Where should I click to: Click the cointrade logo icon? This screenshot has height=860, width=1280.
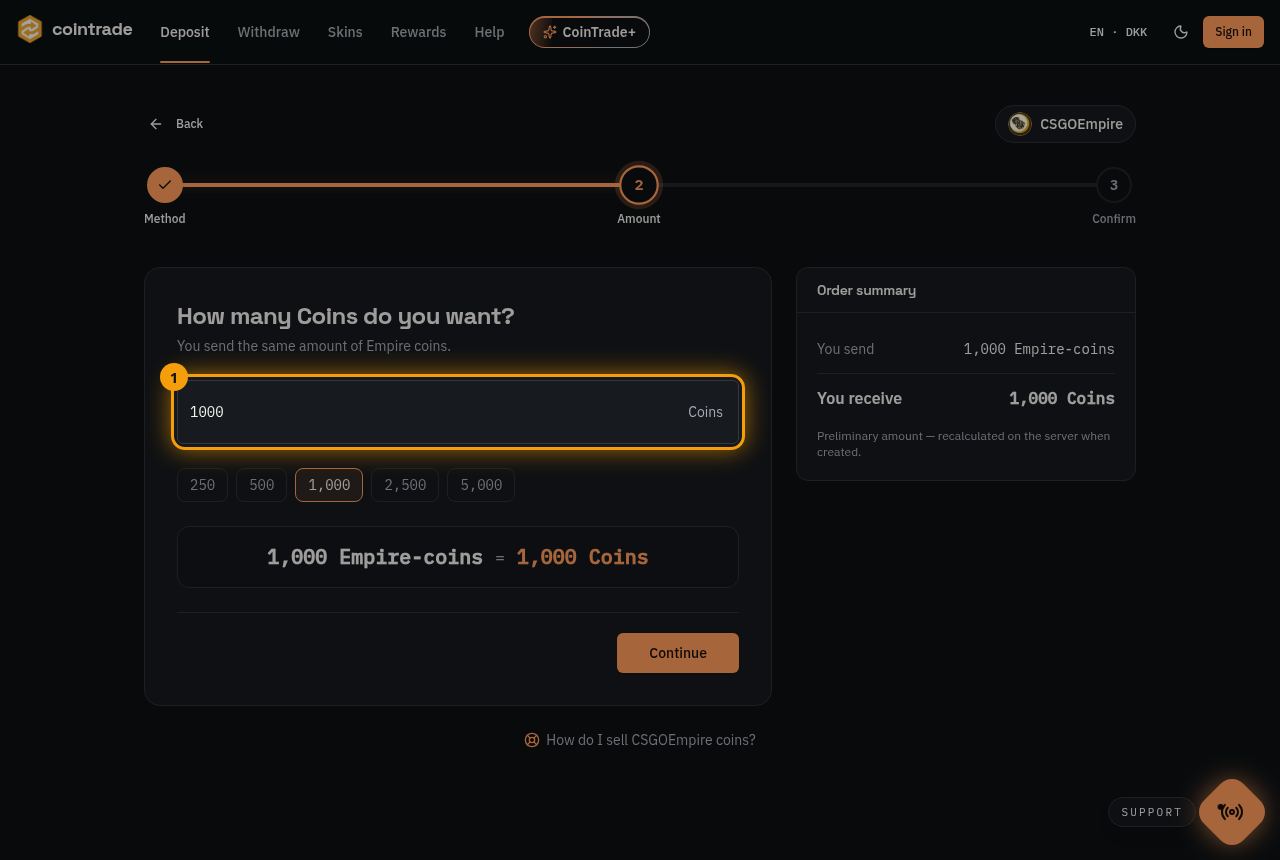30,30
